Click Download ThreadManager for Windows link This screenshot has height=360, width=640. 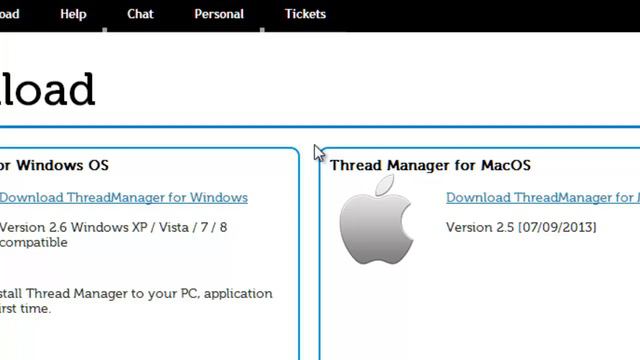point(124,198)
